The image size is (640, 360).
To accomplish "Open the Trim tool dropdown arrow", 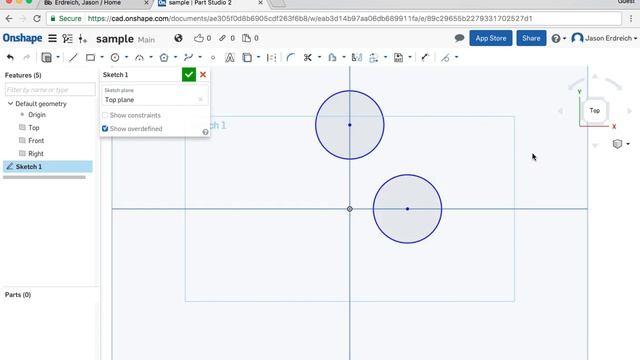I will pyautogui.click(x=319, y=58).
